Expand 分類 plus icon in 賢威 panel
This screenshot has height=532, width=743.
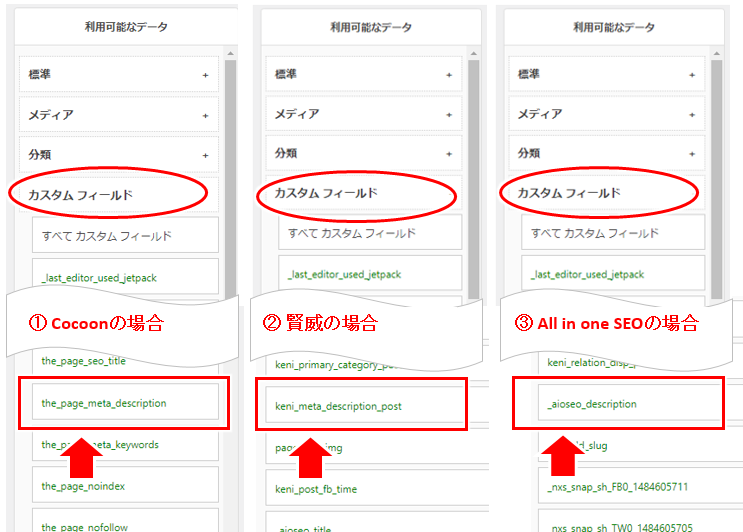tap(449, 154)
